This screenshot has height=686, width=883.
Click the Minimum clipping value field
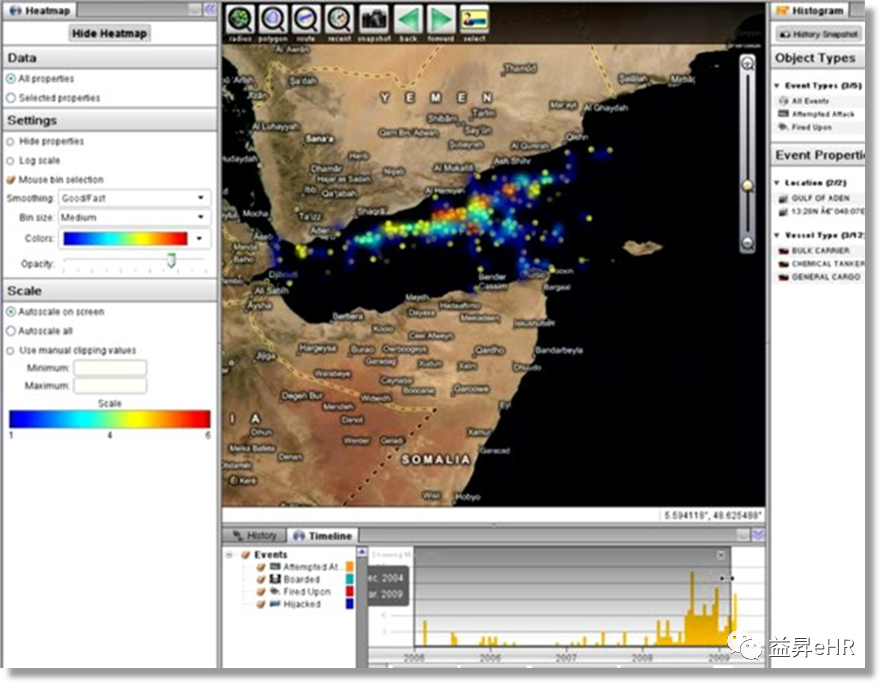(109, 368)
